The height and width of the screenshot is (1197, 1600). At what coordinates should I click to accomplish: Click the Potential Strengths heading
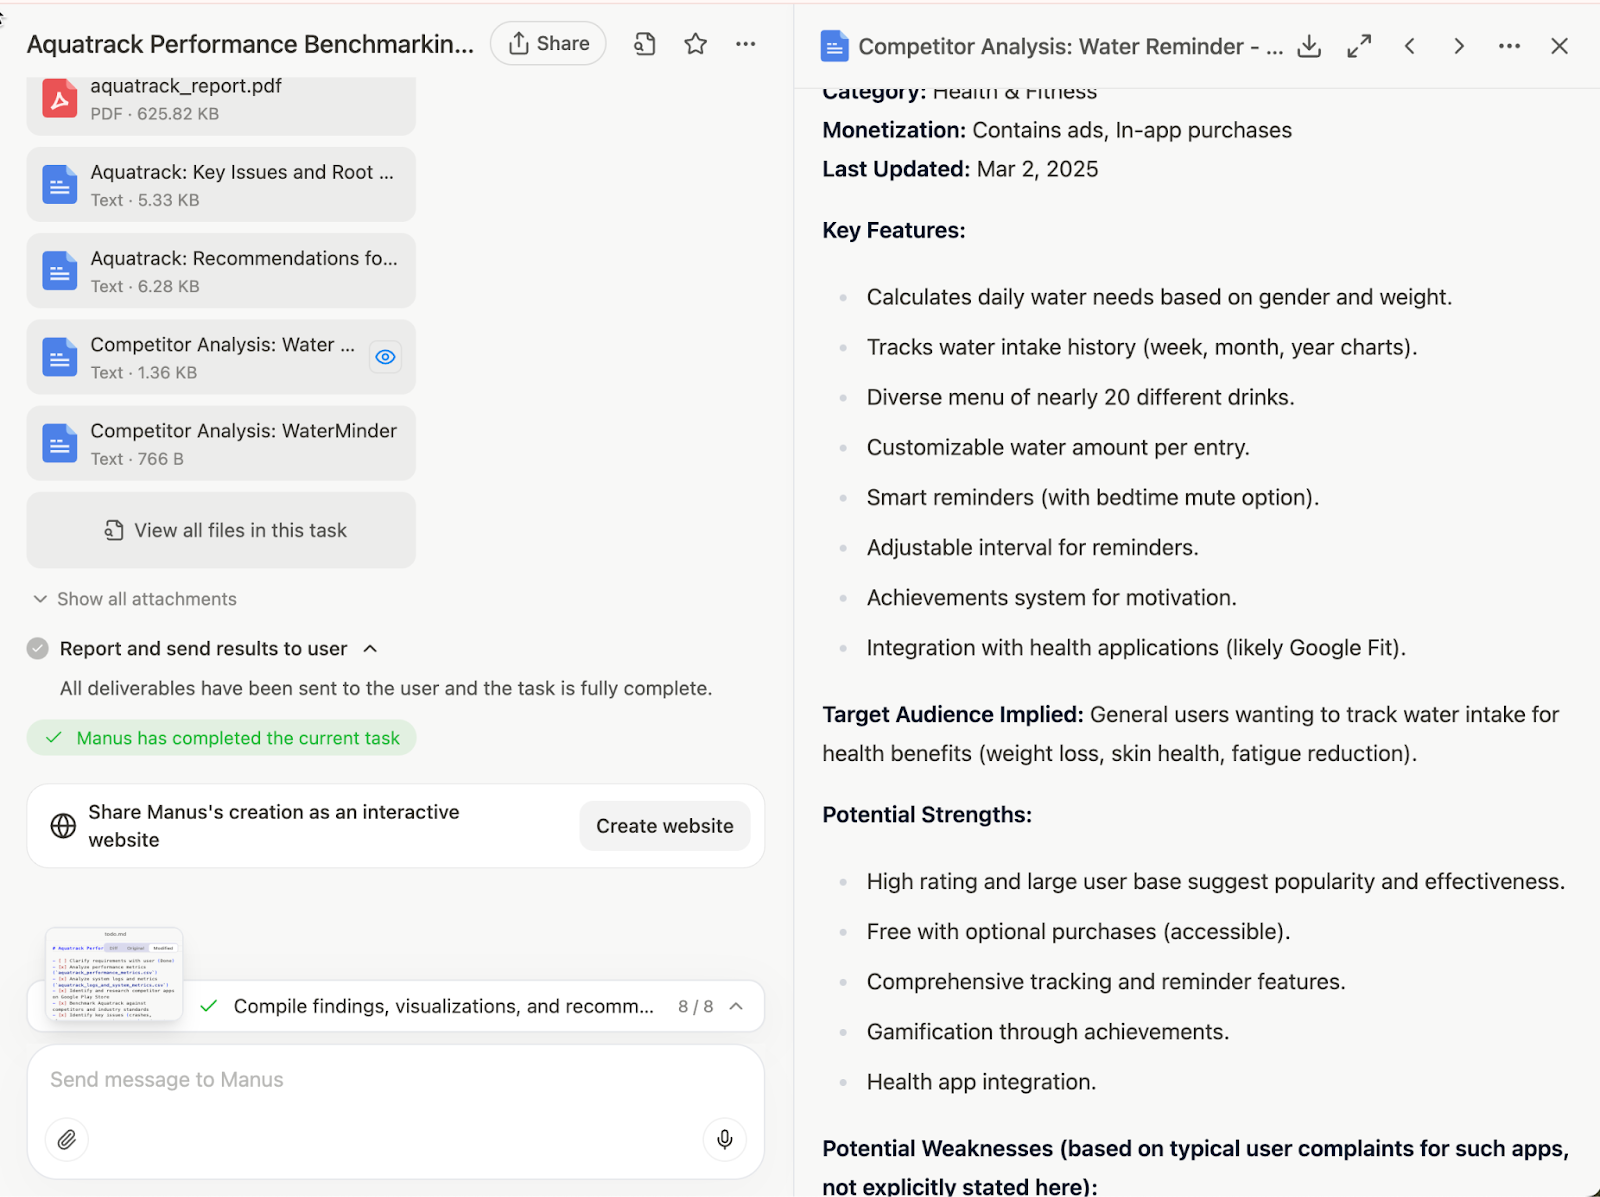pos(927,815)
